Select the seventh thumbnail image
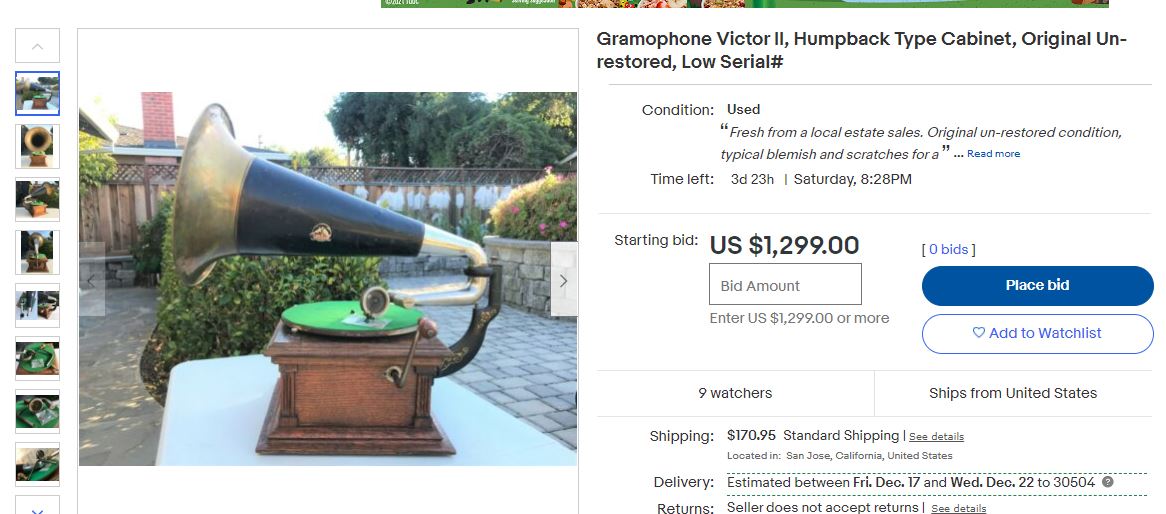This screenshot has height=514, width=1166. pyautogui.click(x=37, y=411)
